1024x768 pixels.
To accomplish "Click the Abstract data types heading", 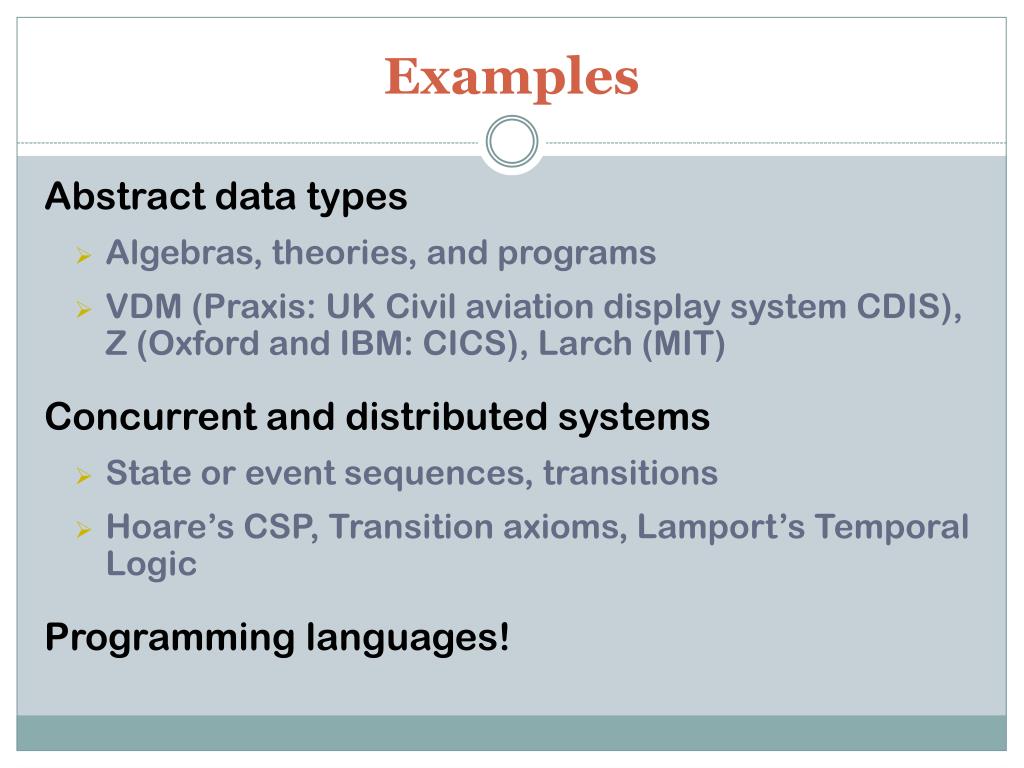I will click(226, 197).
